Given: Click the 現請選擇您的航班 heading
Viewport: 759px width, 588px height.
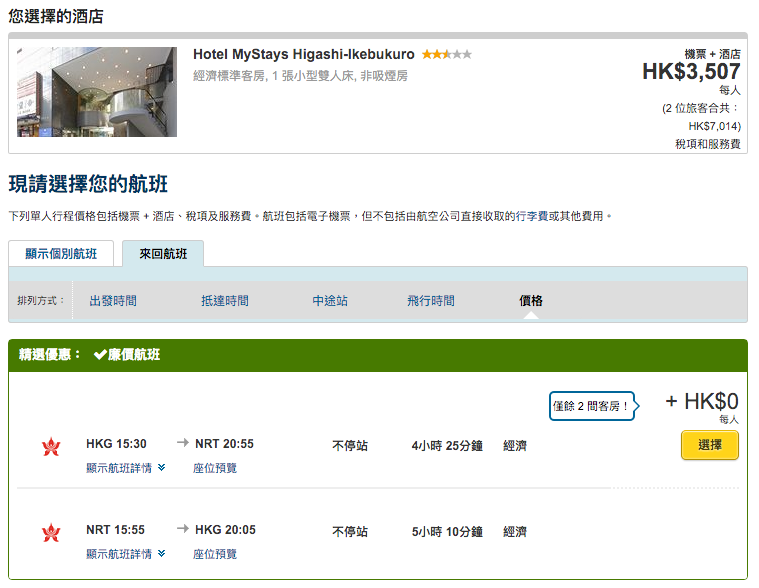Looking at the screenshot, I should pos(88,184).
